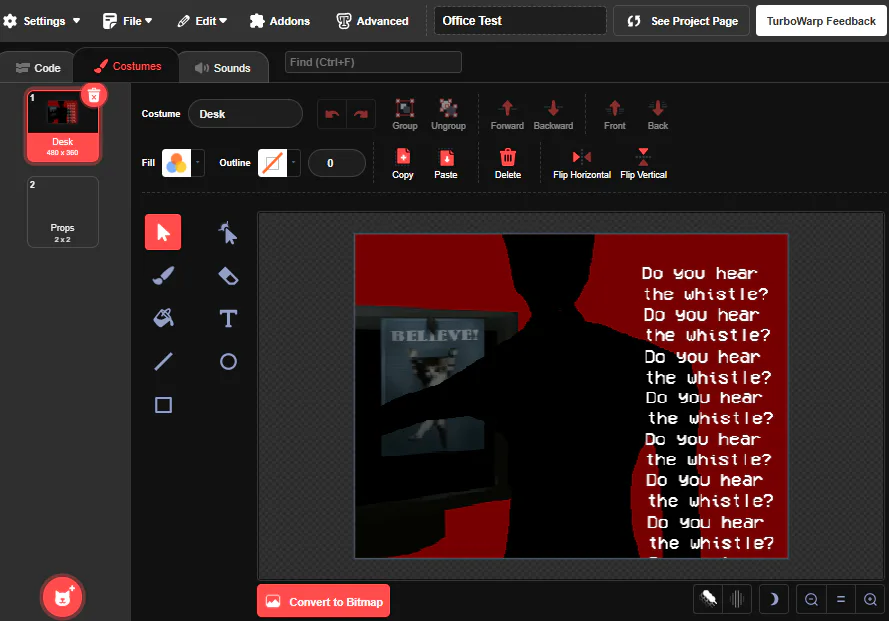Expand the Outline color dropdown arrow

point(293,163)
